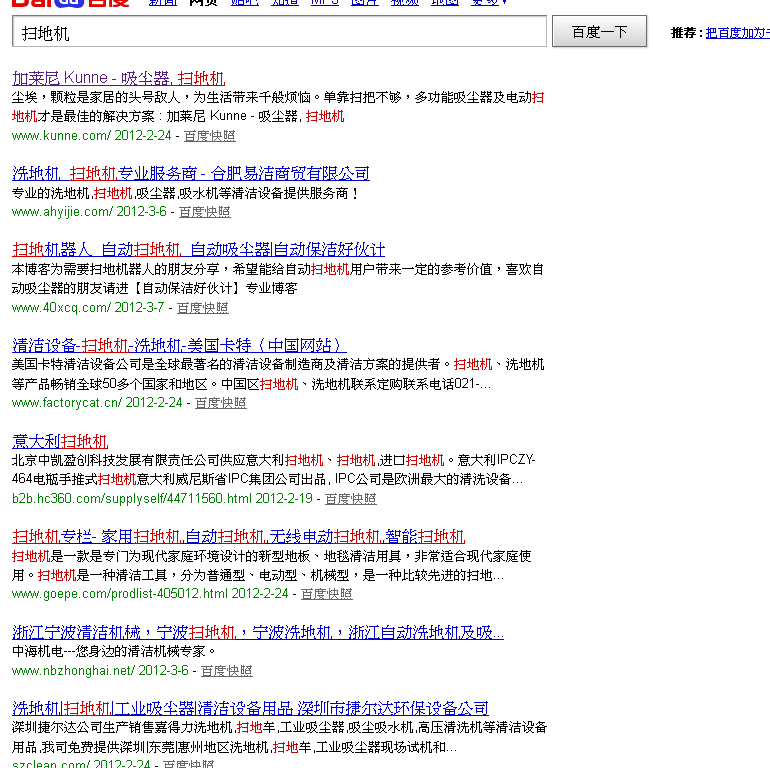Click the green URL www.factorycat.cn/
The height and width of the screenshot is (768, 770).
(67, 403)
